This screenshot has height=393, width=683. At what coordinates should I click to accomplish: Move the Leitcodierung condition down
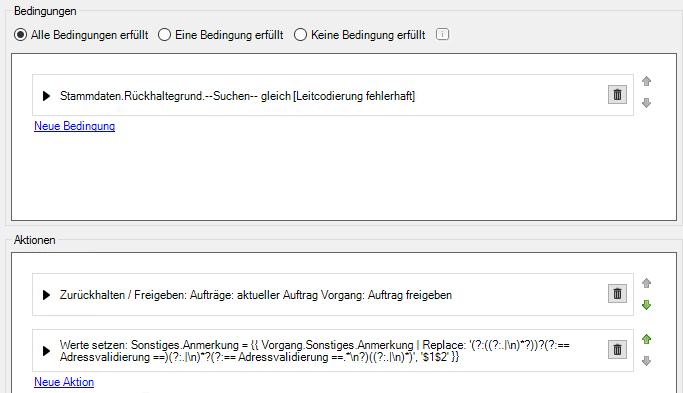[646, 103]
